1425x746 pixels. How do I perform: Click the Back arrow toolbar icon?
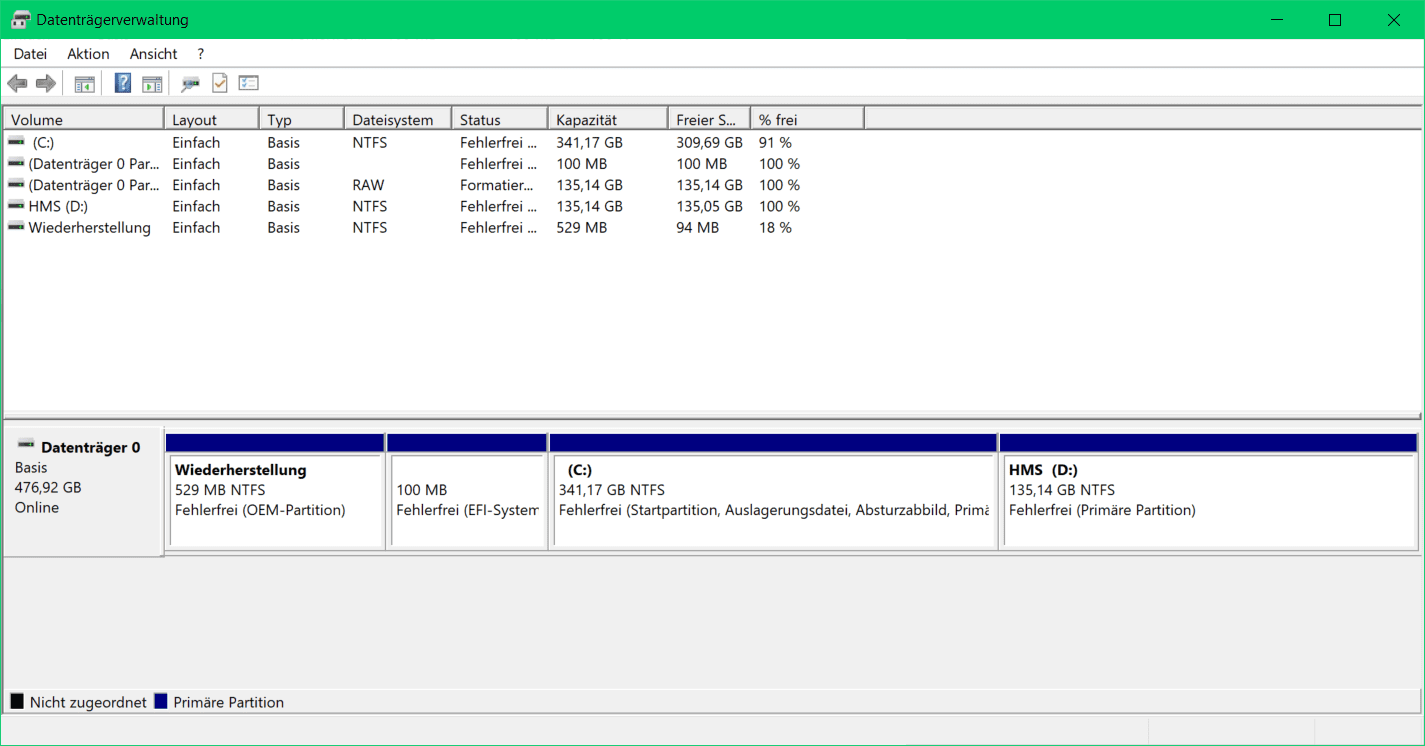click(17, 83)
